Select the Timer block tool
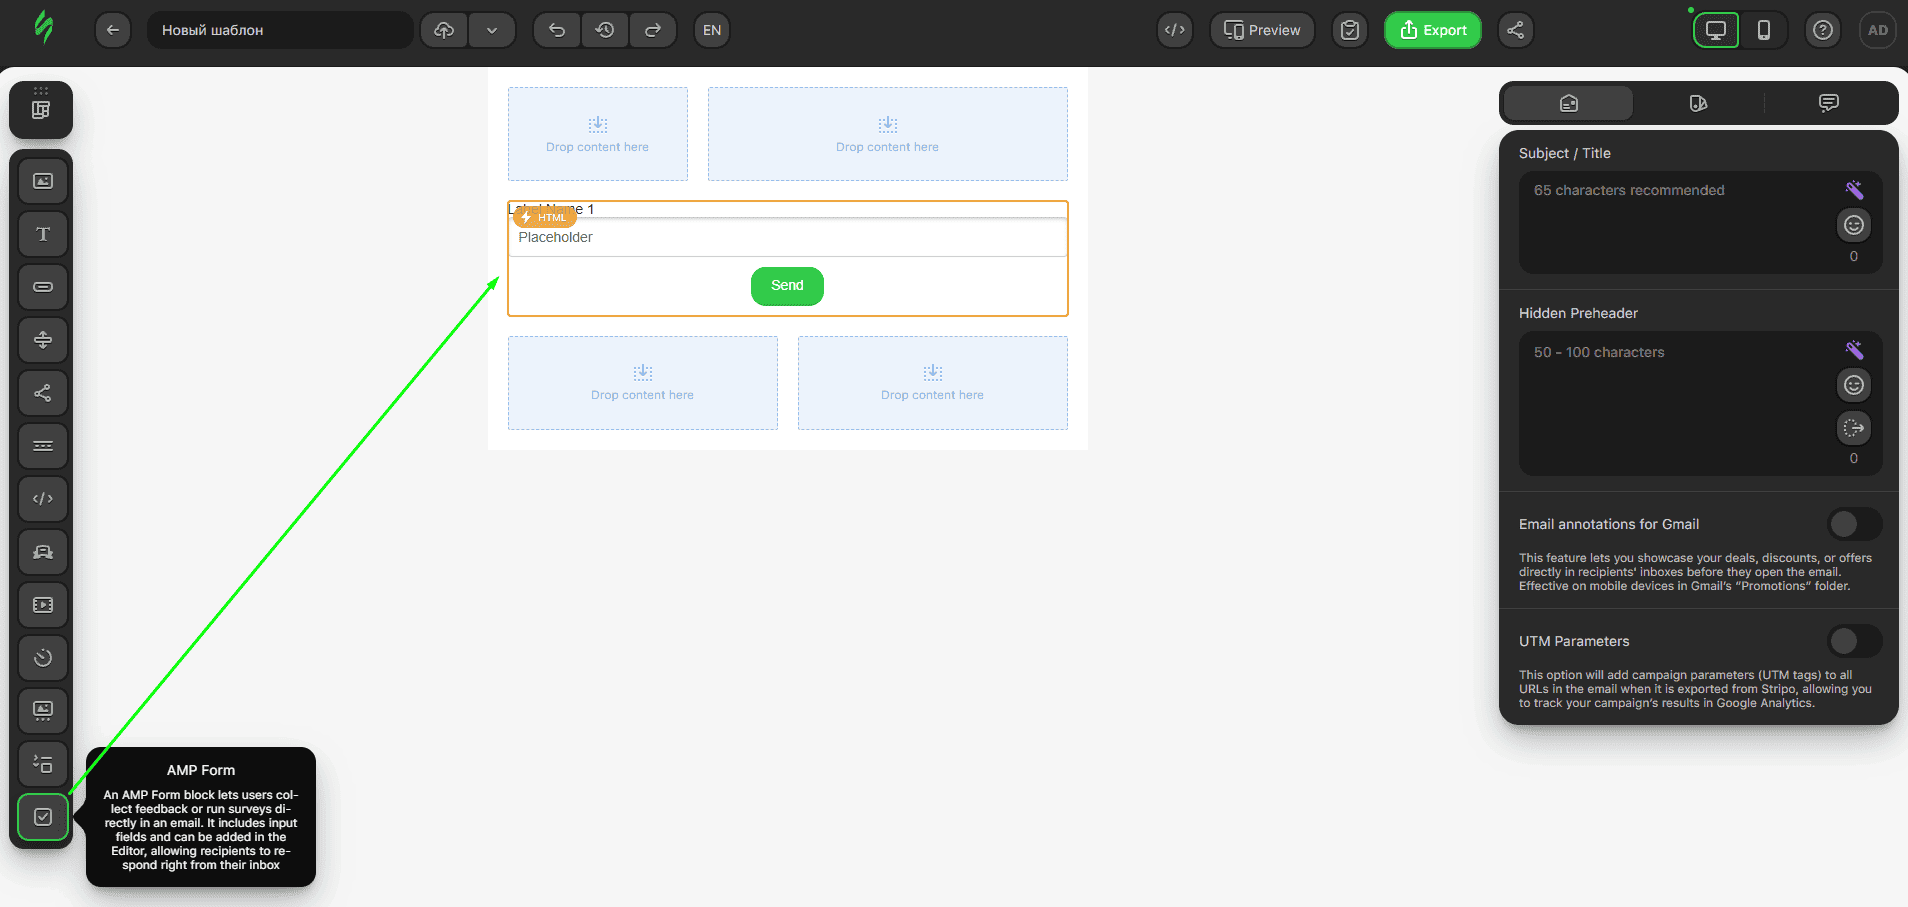Image resolution: width=1908 pixels, height=907 pixels. [x=42, y=657]
